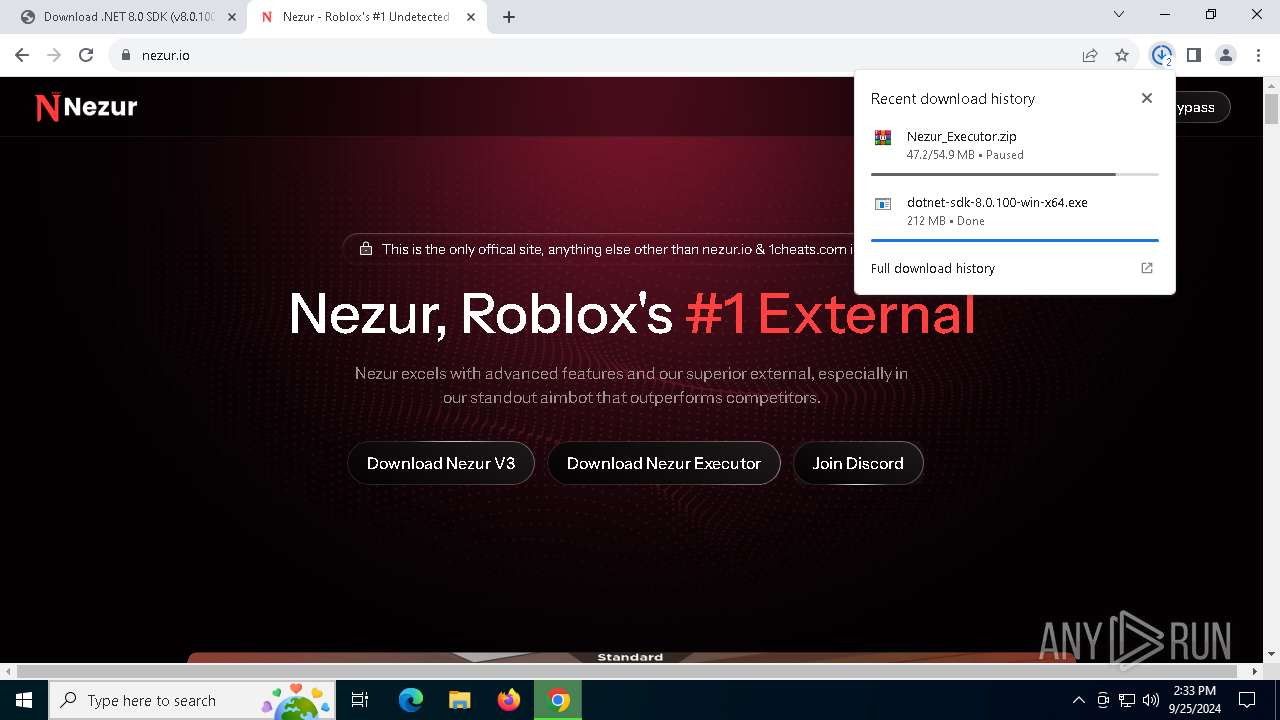Open Nezur_Executor.zip file icon
This screenshot has height=720, width=1280.
[882, 138]
